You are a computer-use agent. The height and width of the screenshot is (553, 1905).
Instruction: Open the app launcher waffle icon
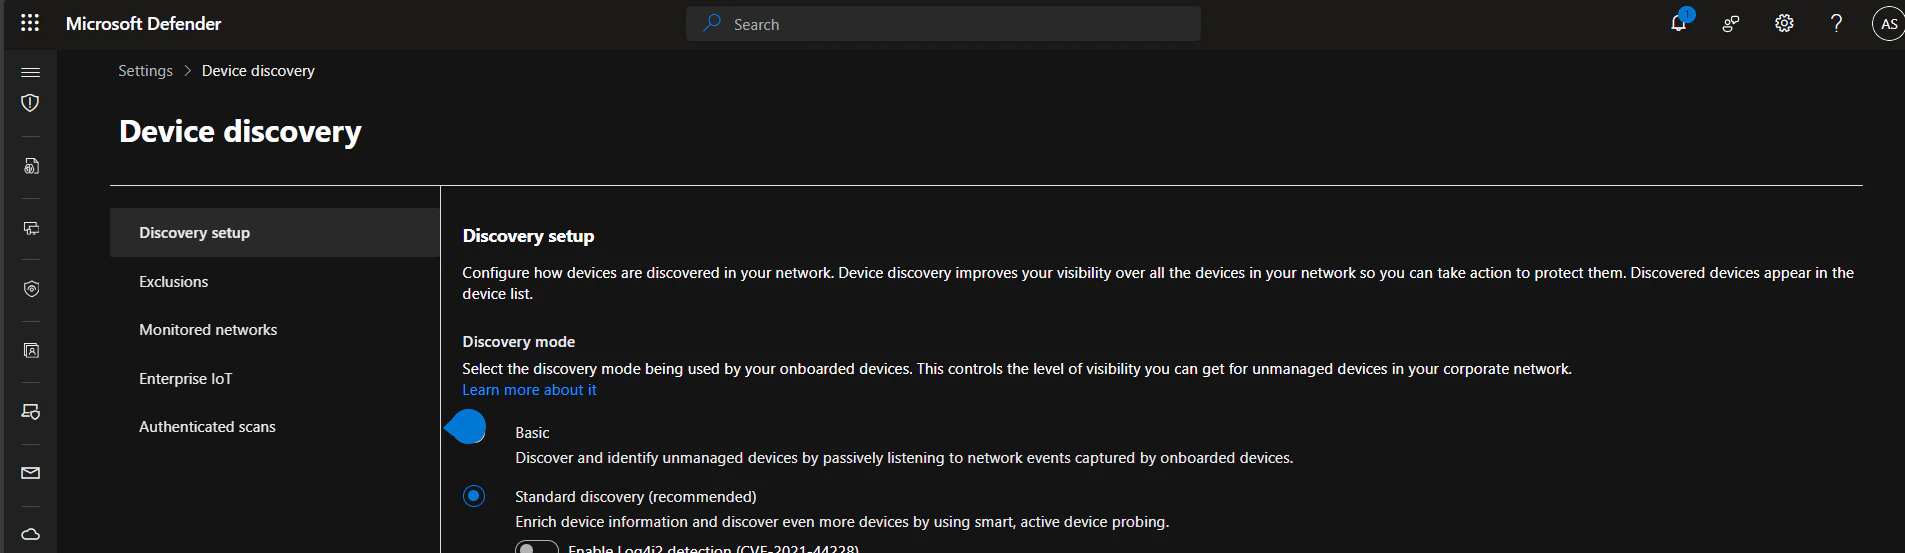[x=30, y=23]
